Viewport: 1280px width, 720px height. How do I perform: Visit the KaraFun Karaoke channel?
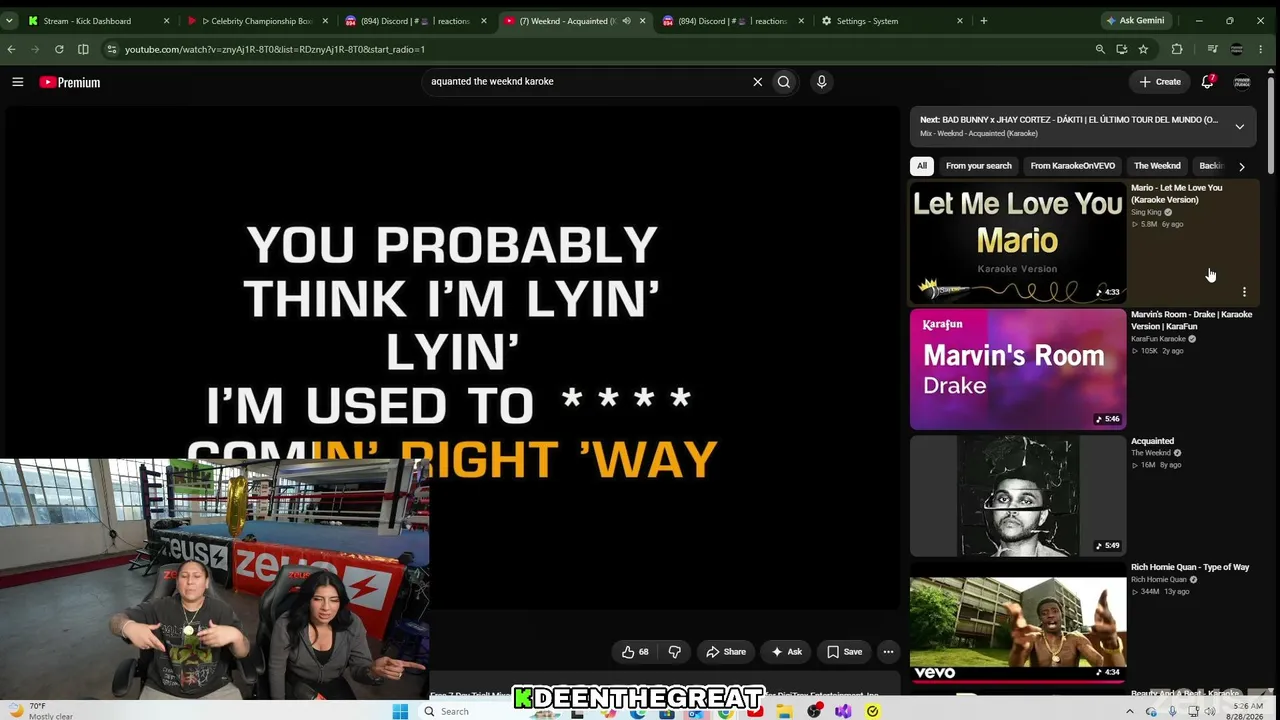point(1158,339)
